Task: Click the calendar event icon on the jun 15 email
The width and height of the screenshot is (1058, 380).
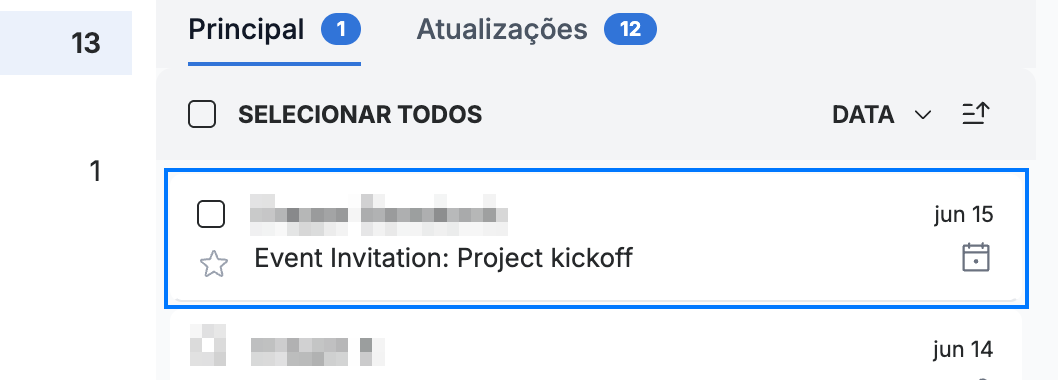Action: click(x=976, y=258)
